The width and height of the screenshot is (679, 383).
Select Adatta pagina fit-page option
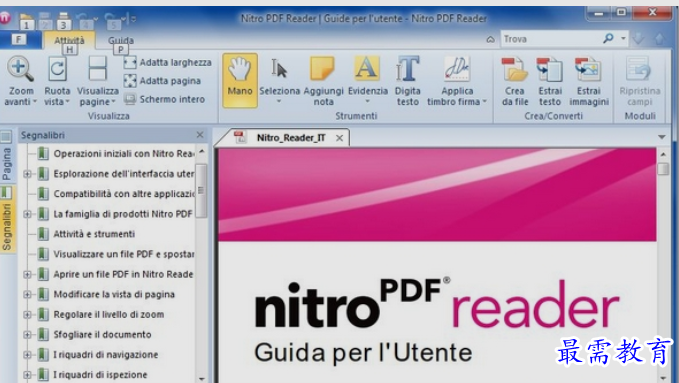click(162, 81)
